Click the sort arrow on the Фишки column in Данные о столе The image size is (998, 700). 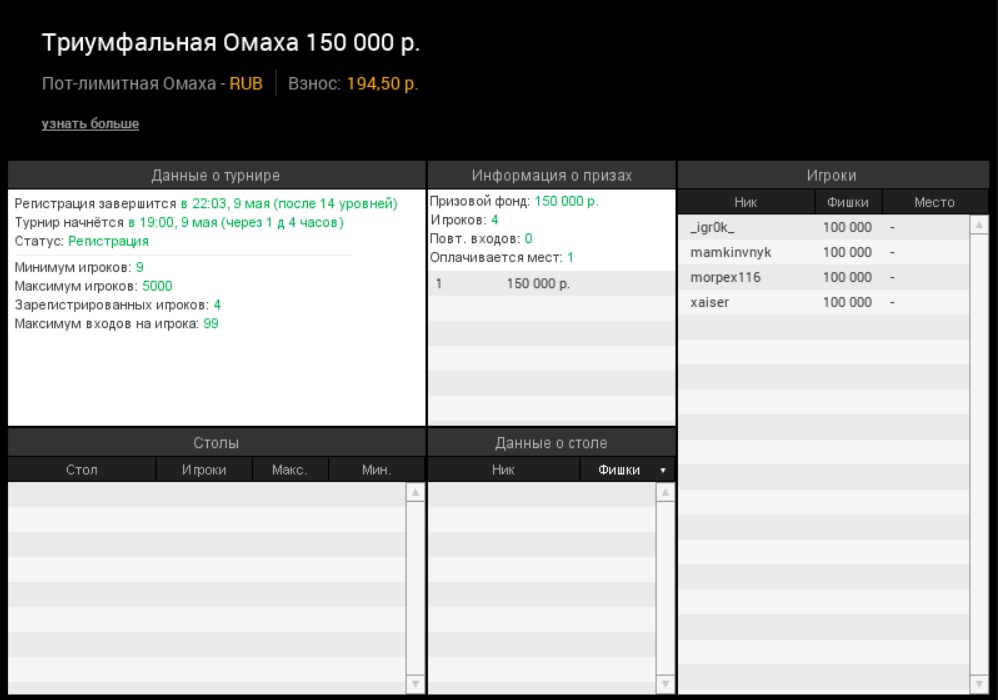click(662, 470)
